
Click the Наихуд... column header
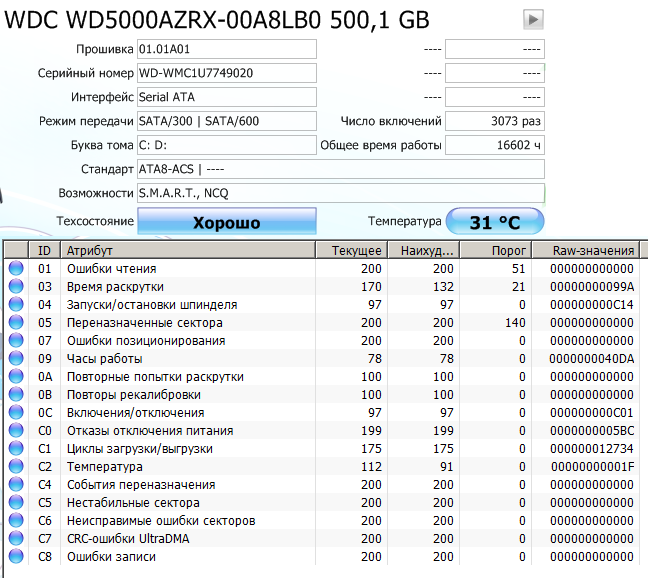424,250
